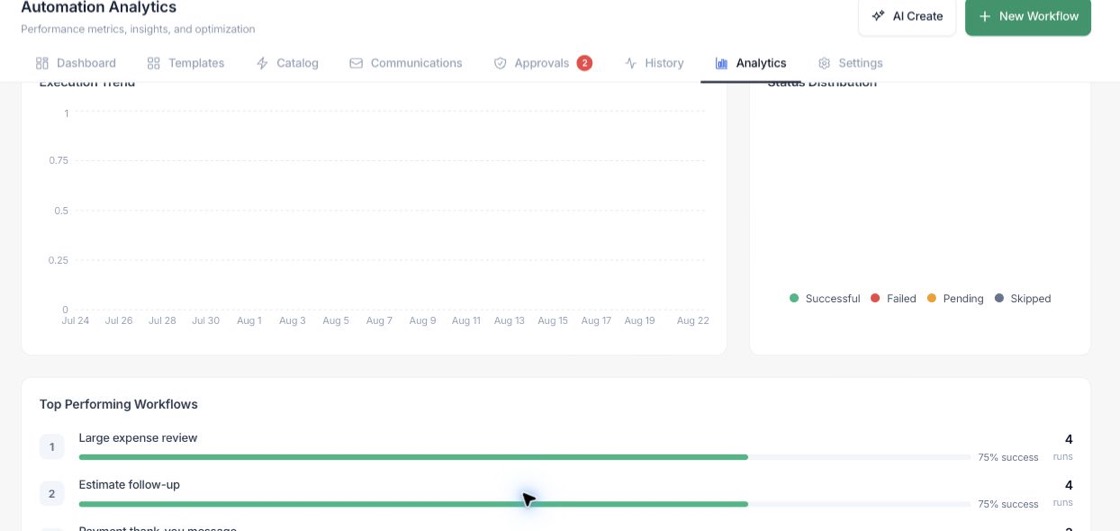This screenshot has width=1120, height=531.
Task: Click the Jul 24 axis label
Action: (75, 321)
